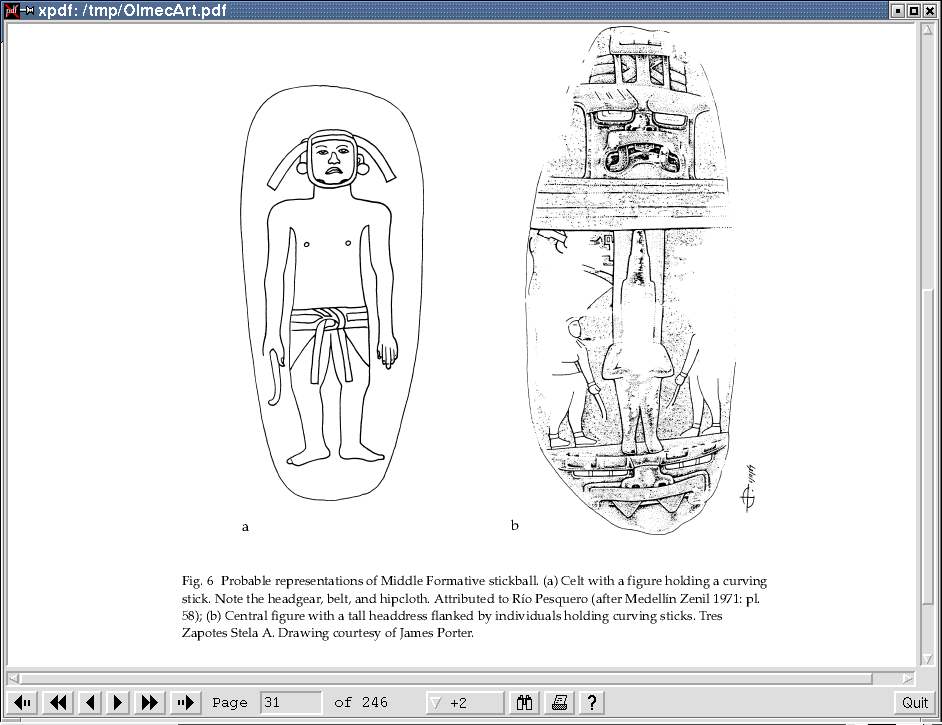
Task: Click the pin icon in title bar
Action: (27, 10)
